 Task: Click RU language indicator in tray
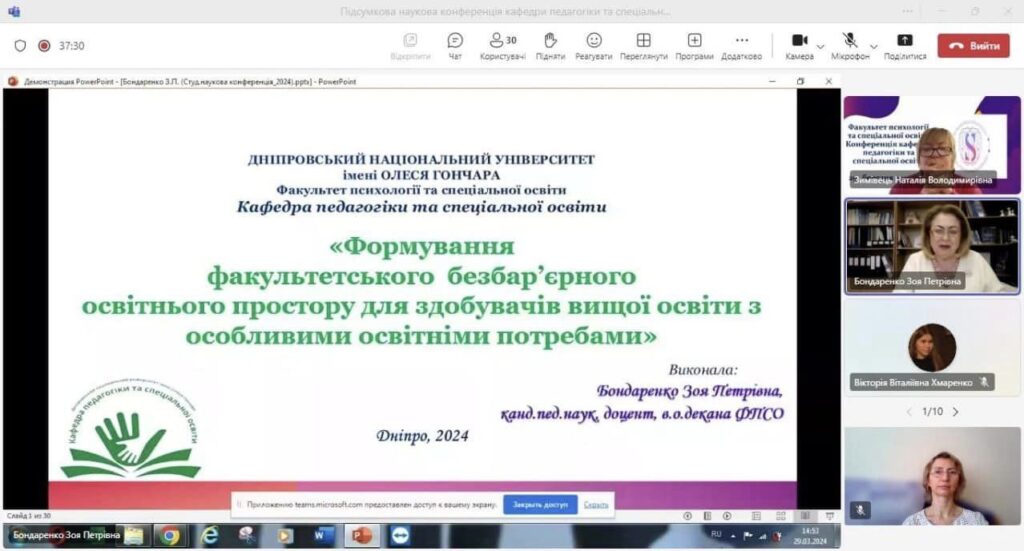click(x=716, y=535)
